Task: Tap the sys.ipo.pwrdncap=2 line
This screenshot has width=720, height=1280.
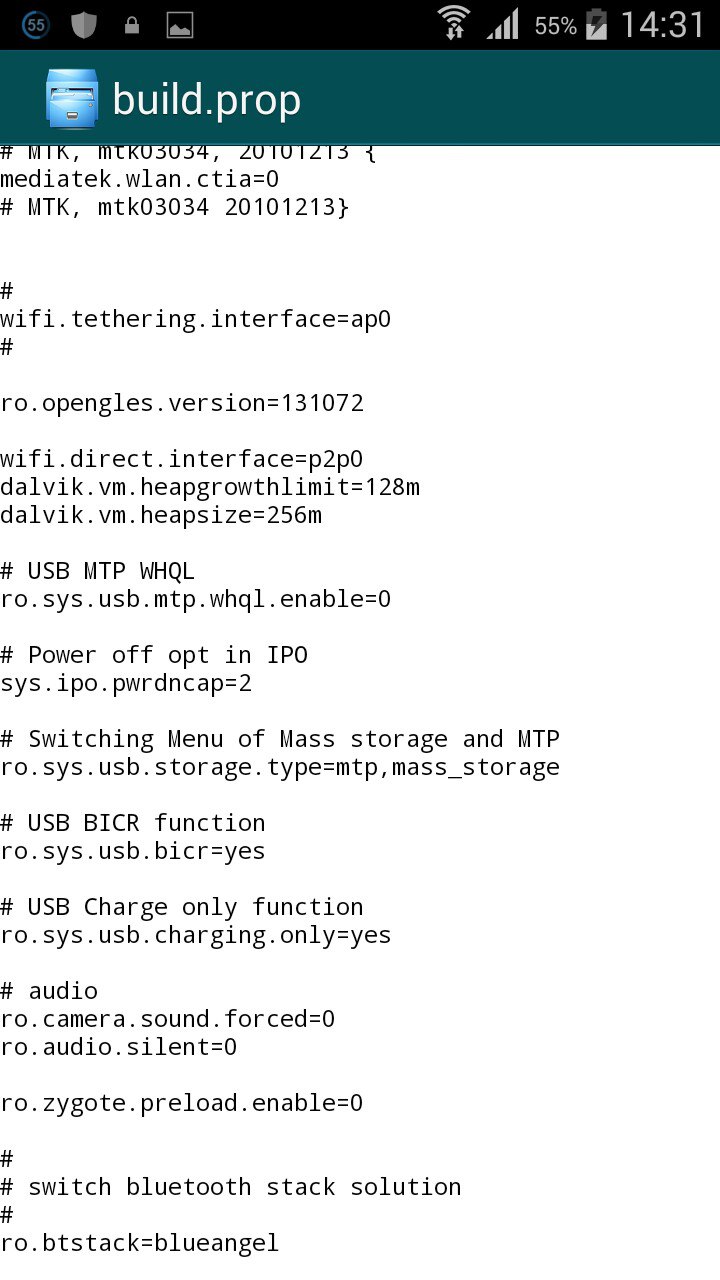Action: coord(126,683)
